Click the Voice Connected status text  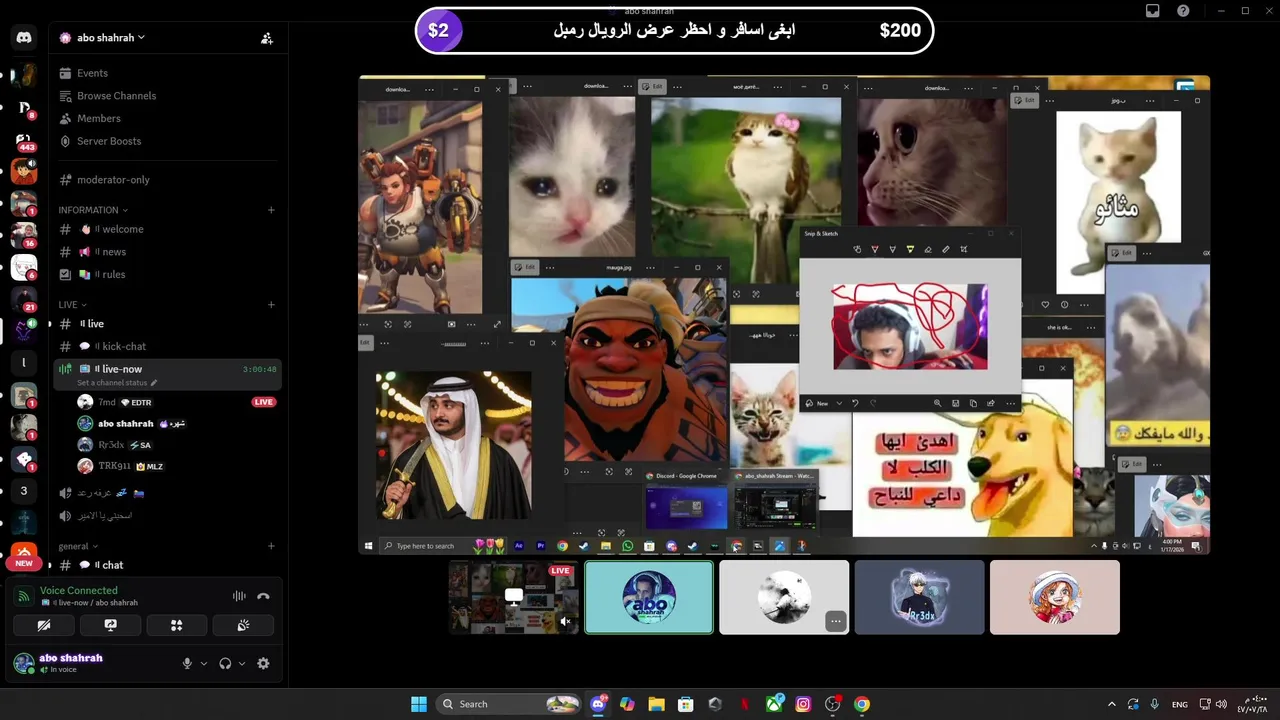click(79, 591)
